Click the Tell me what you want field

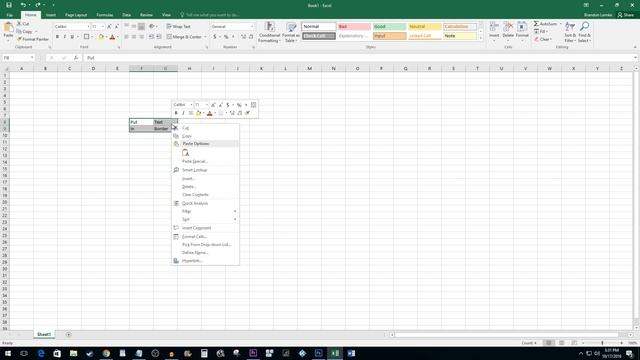point(212,15)
